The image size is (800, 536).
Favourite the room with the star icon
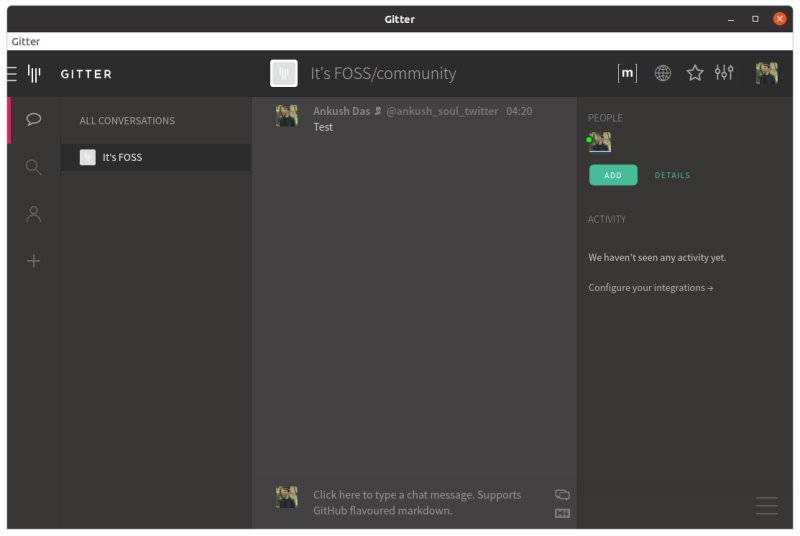click(x=694, y=73)
